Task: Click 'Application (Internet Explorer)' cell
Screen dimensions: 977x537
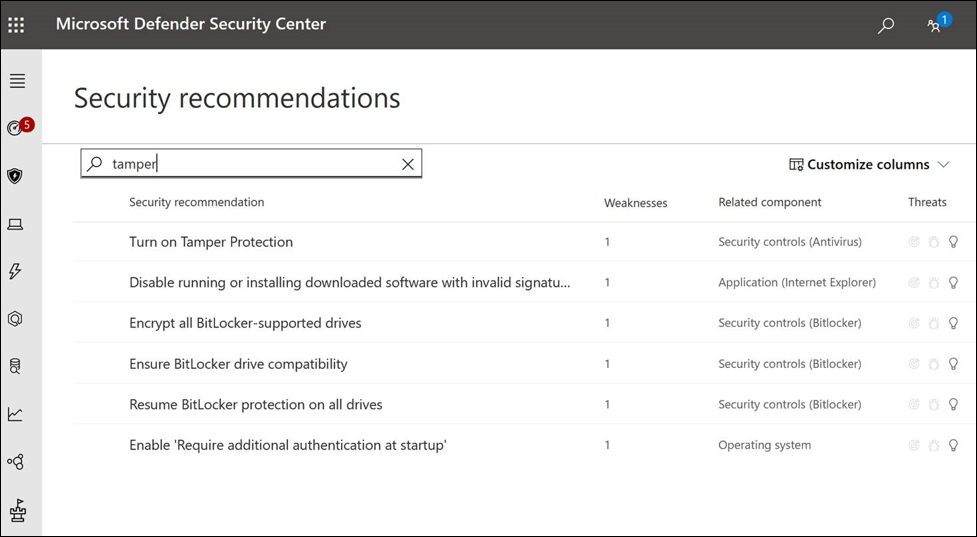Action: click(797, 282)
